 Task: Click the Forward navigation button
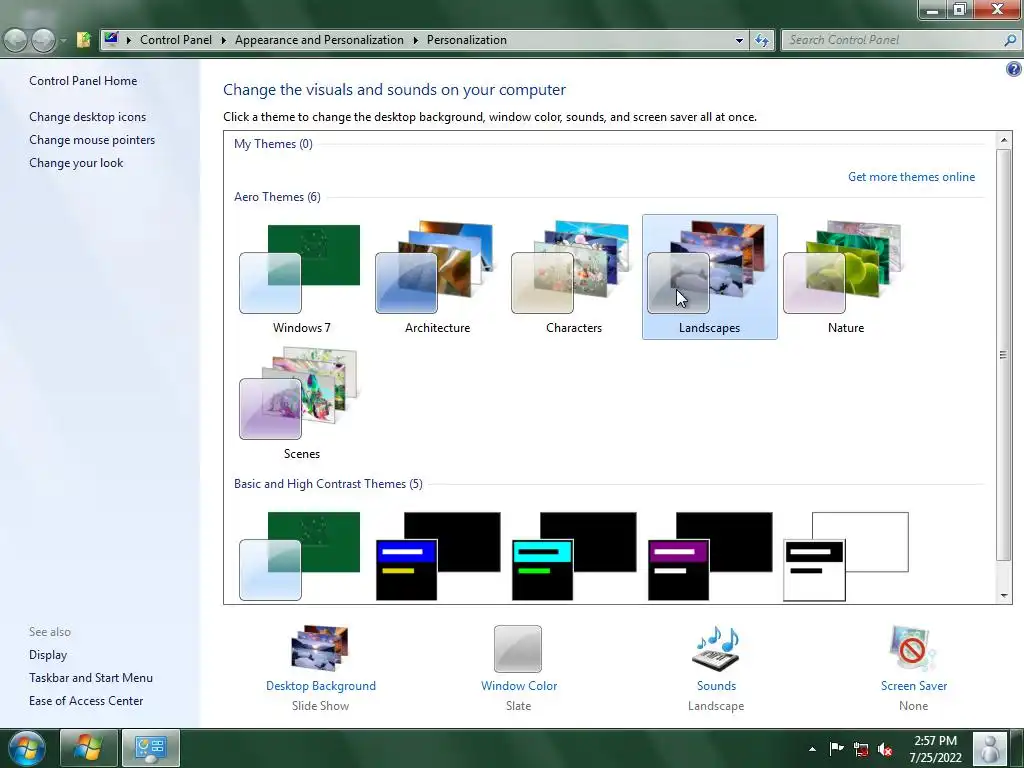pyautogui.click(x=43, y=40)
